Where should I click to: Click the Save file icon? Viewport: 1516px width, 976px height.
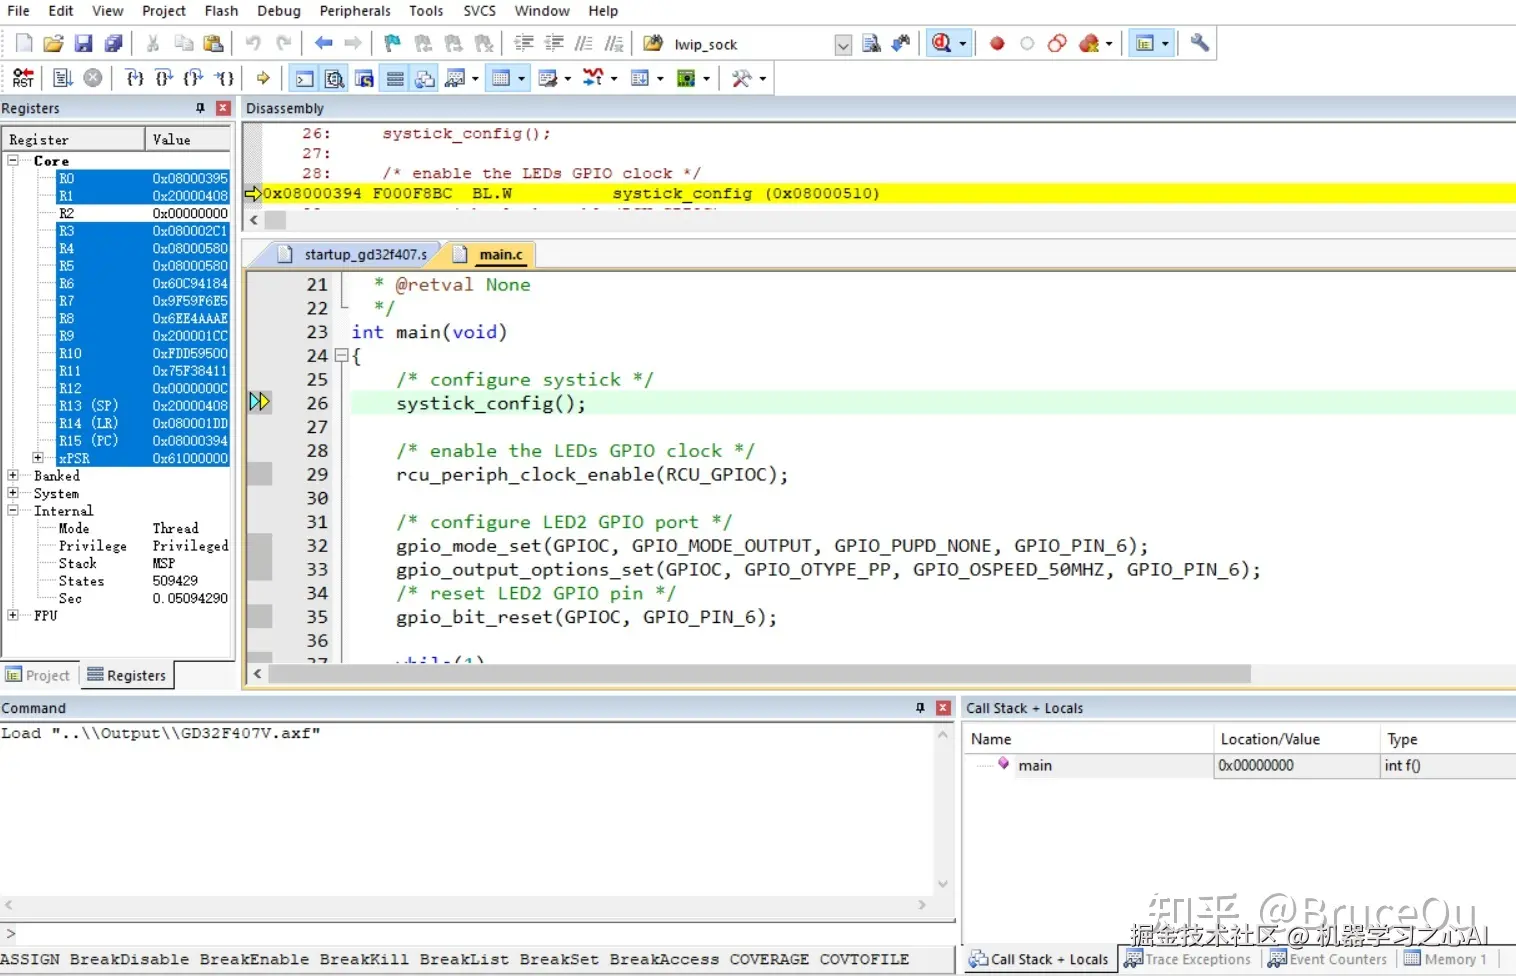84,43
